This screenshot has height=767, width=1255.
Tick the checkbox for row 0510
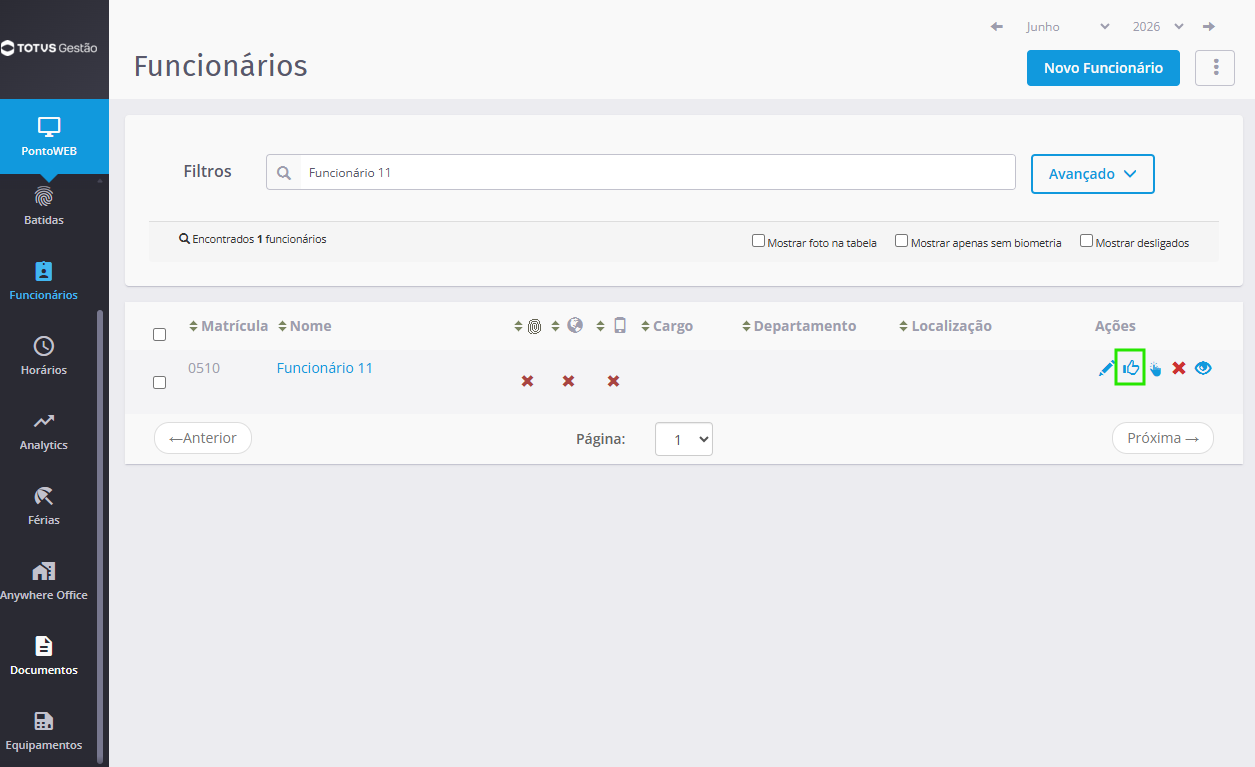click(x=159, y=382)
